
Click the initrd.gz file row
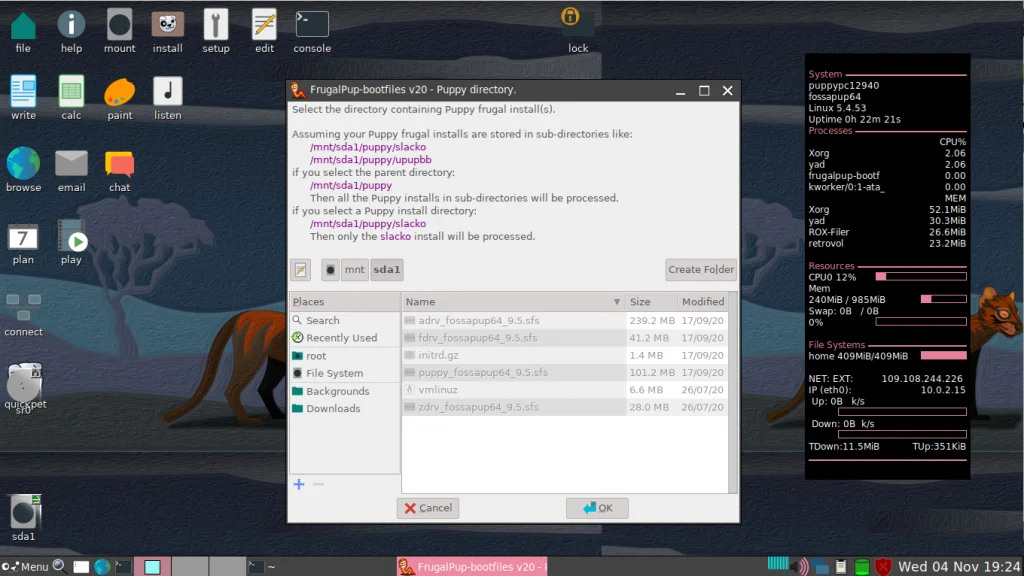[564, 355]
